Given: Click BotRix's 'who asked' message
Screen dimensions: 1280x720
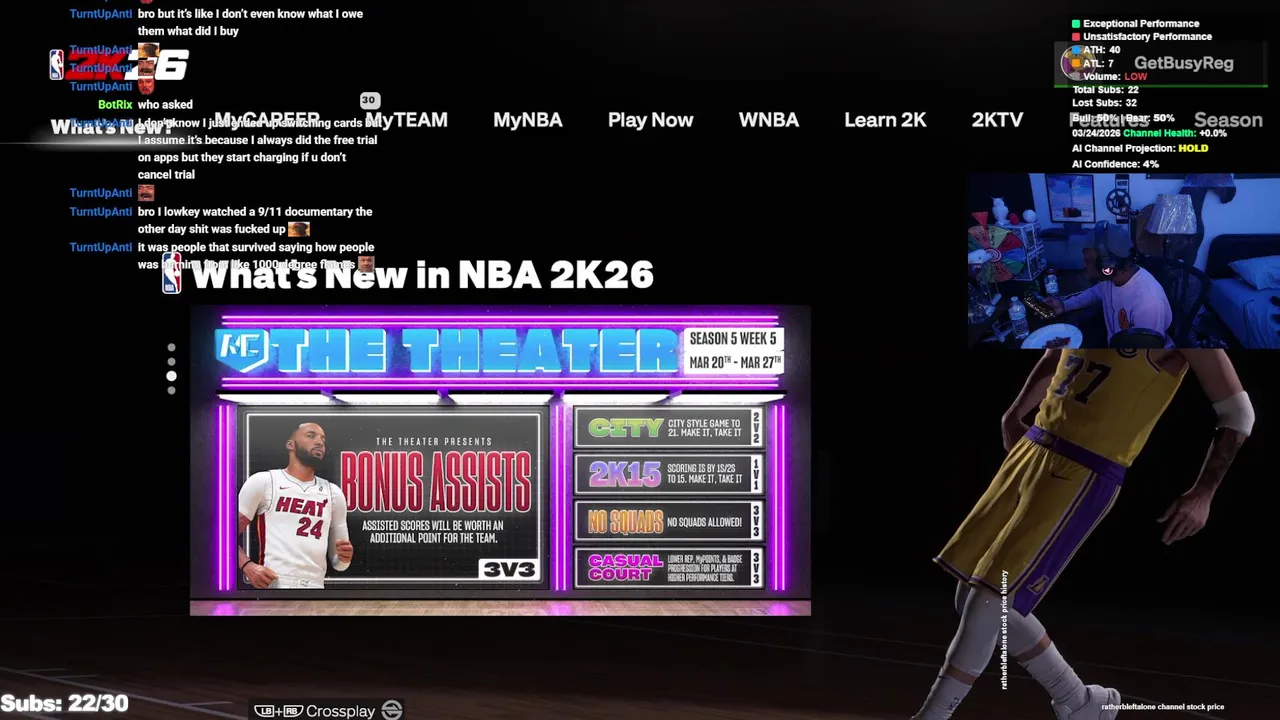Looking at the screenshot, I should point(165,104).
